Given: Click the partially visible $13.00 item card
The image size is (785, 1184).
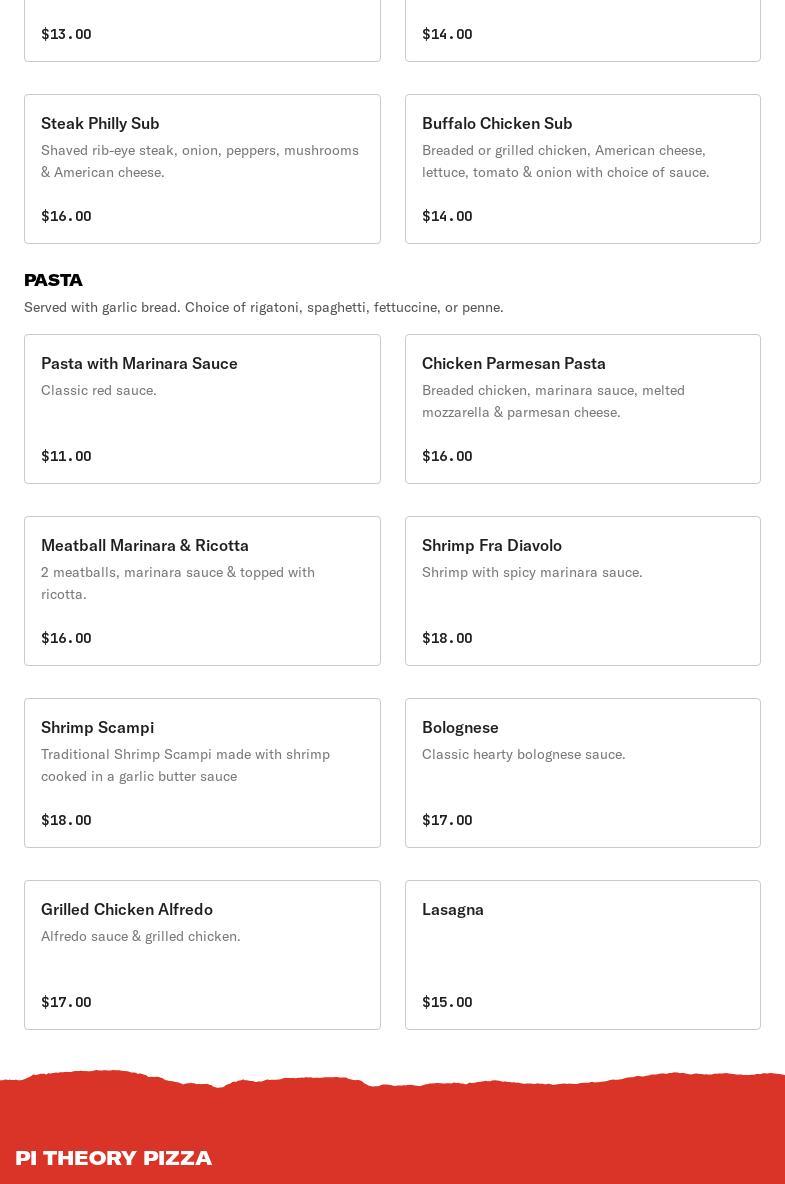Looking at the screenshot, I should (x=202, y=31).
